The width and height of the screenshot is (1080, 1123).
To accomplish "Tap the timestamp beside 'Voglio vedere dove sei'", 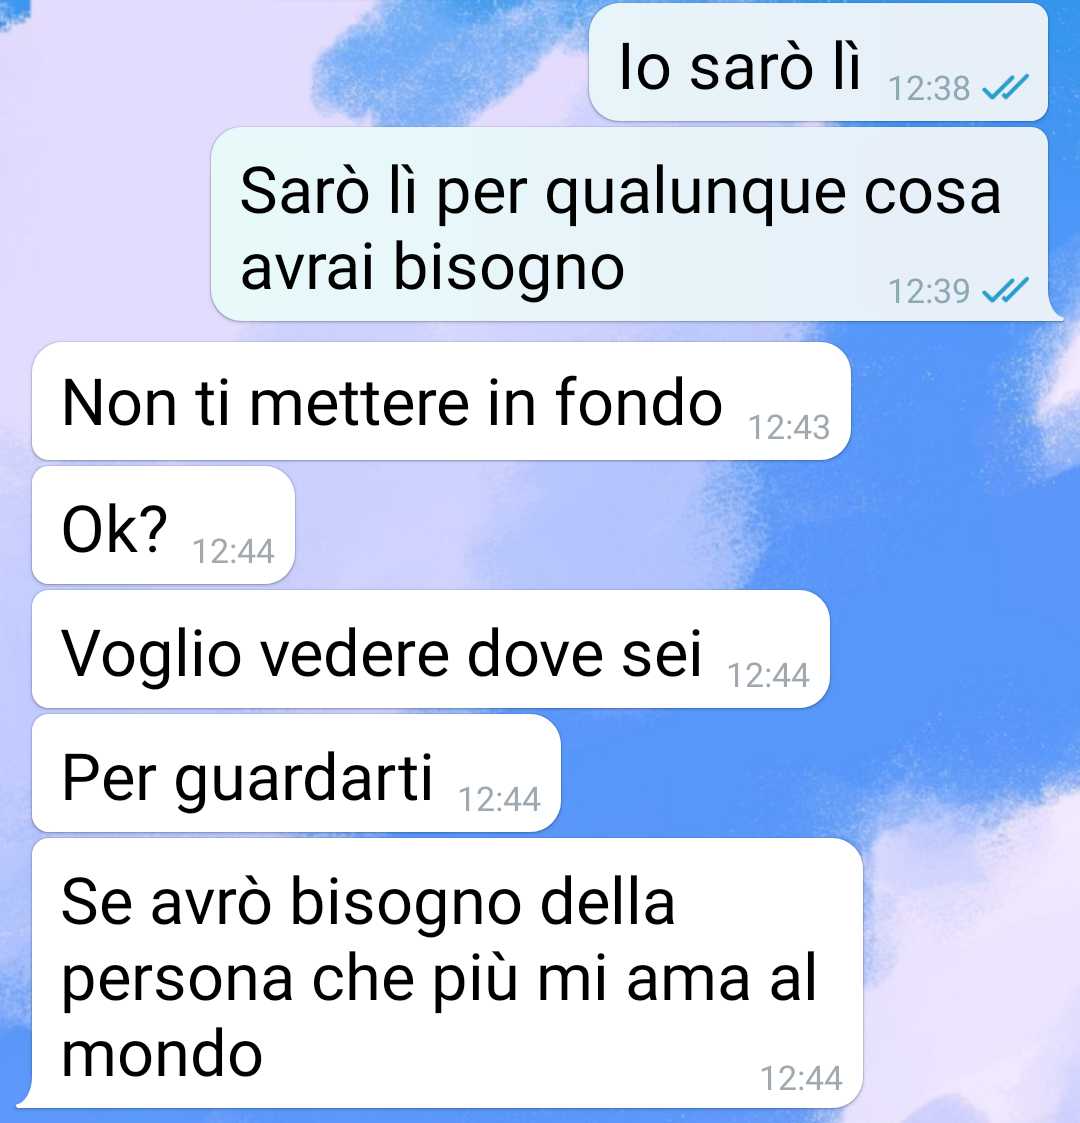I will (768, 675).
